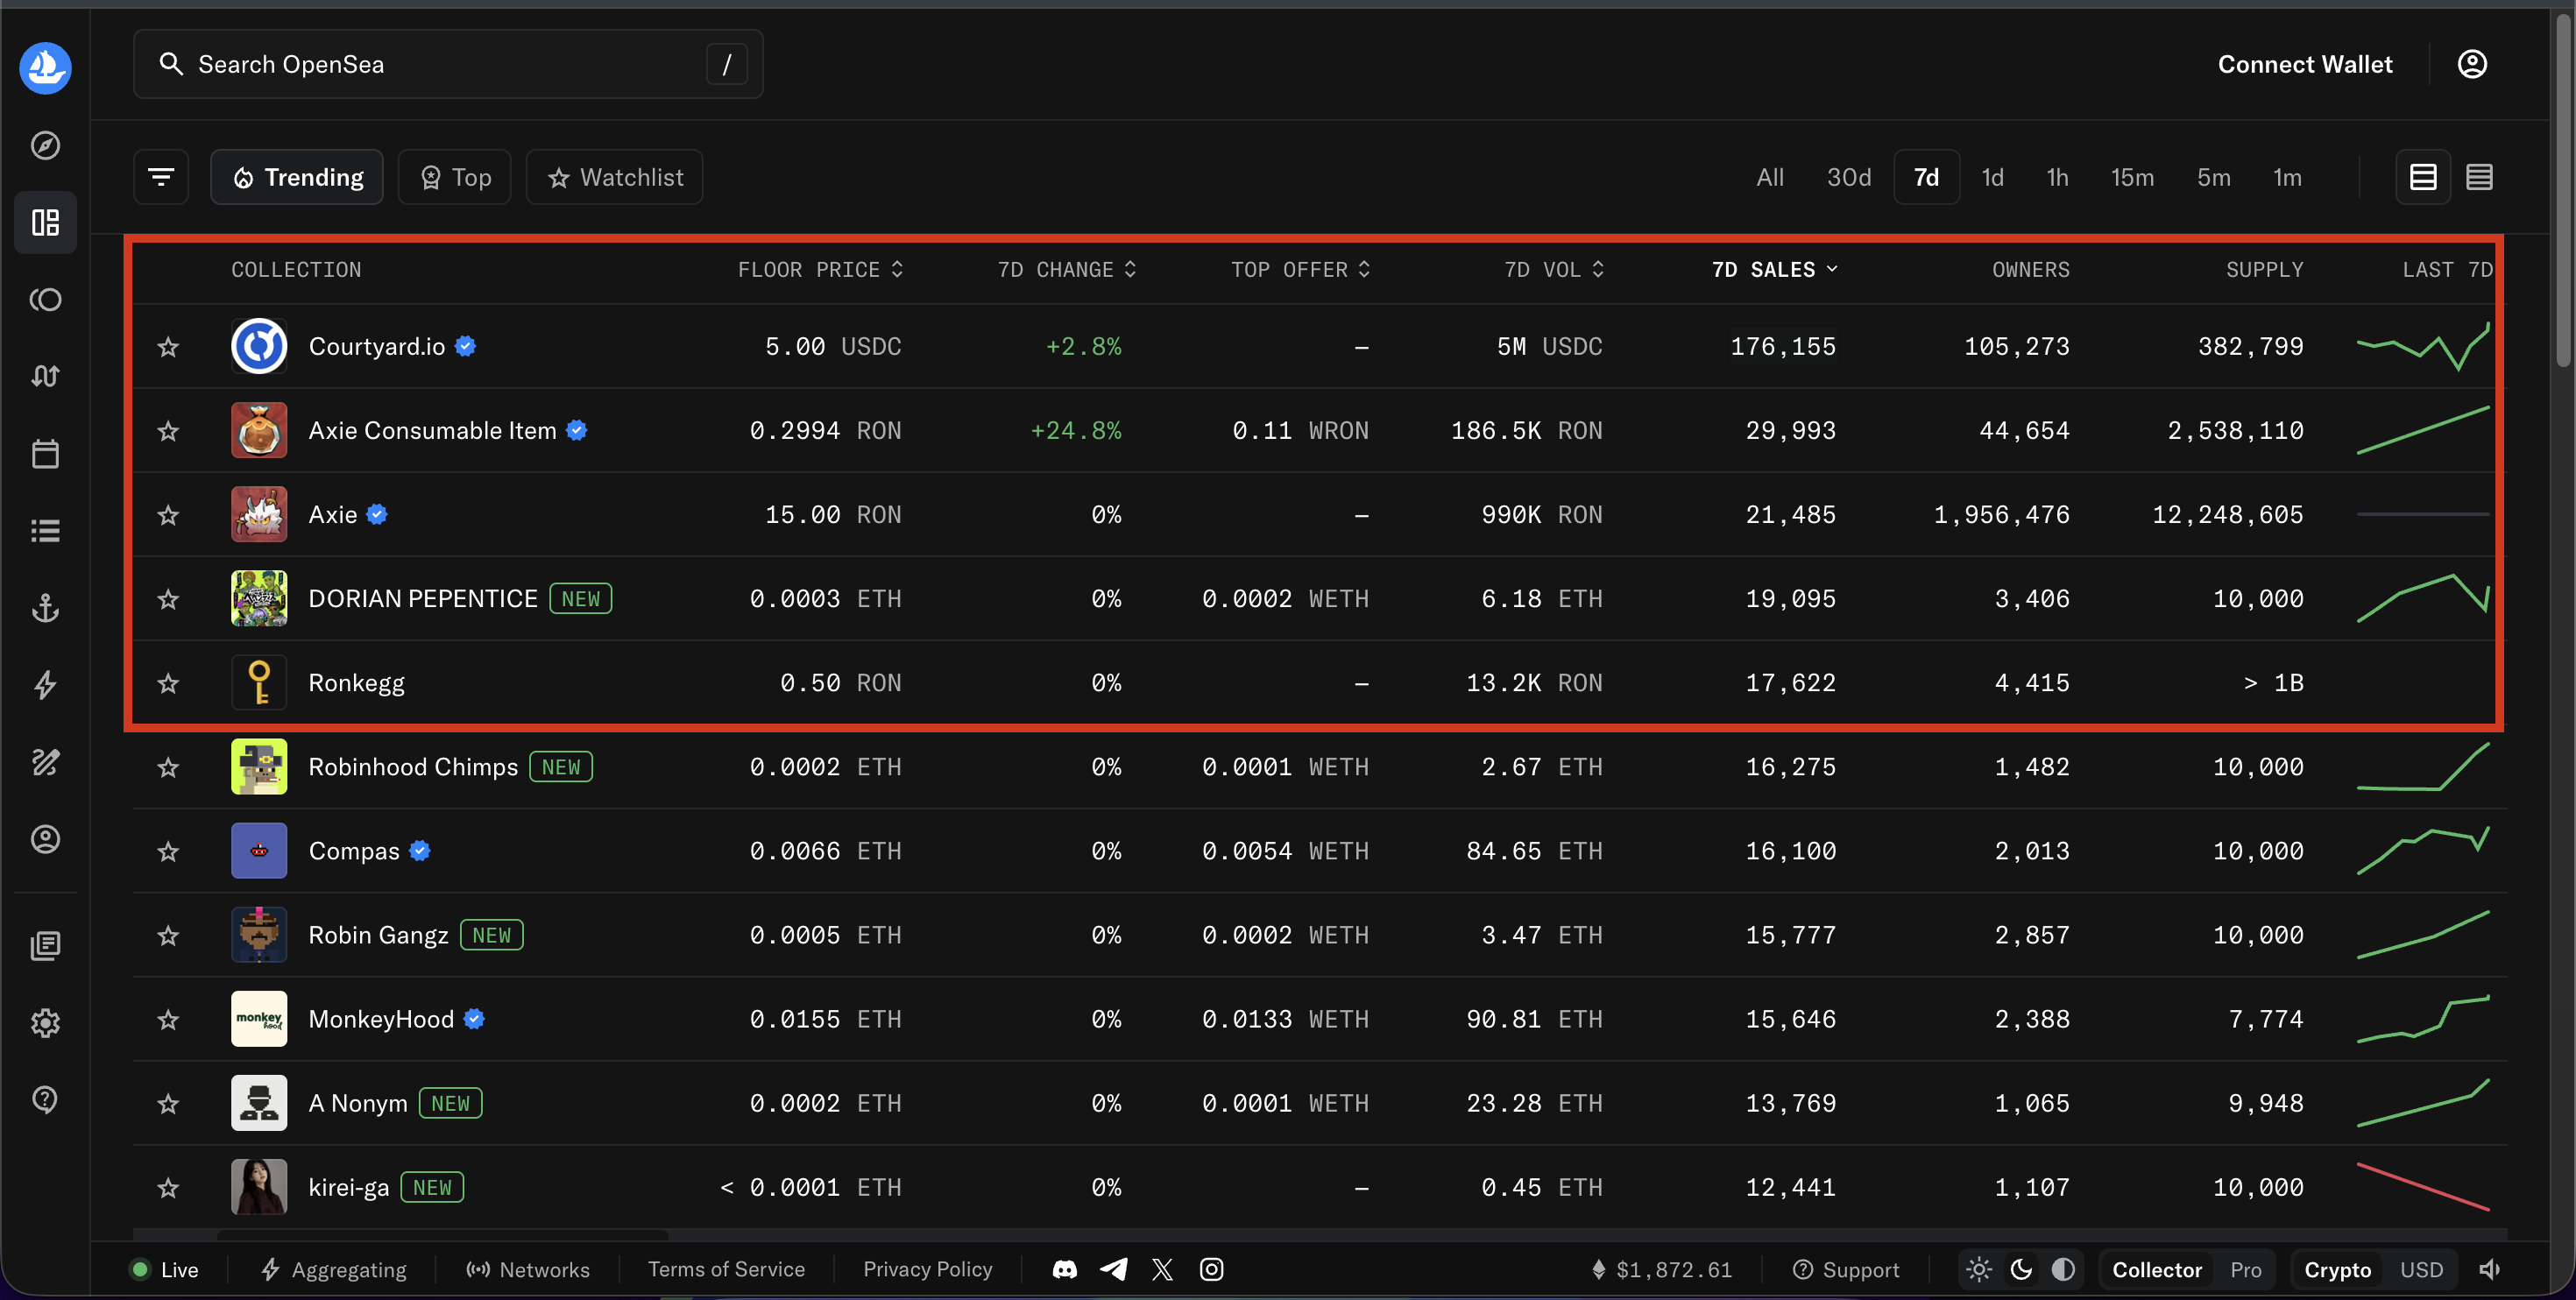Click the Aggregating lightning status in footer

click(334, 1269)
